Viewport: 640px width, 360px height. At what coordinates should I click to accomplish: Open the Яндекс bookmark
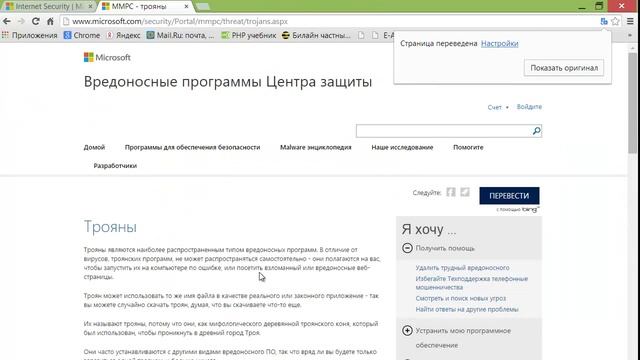(123, 36)
